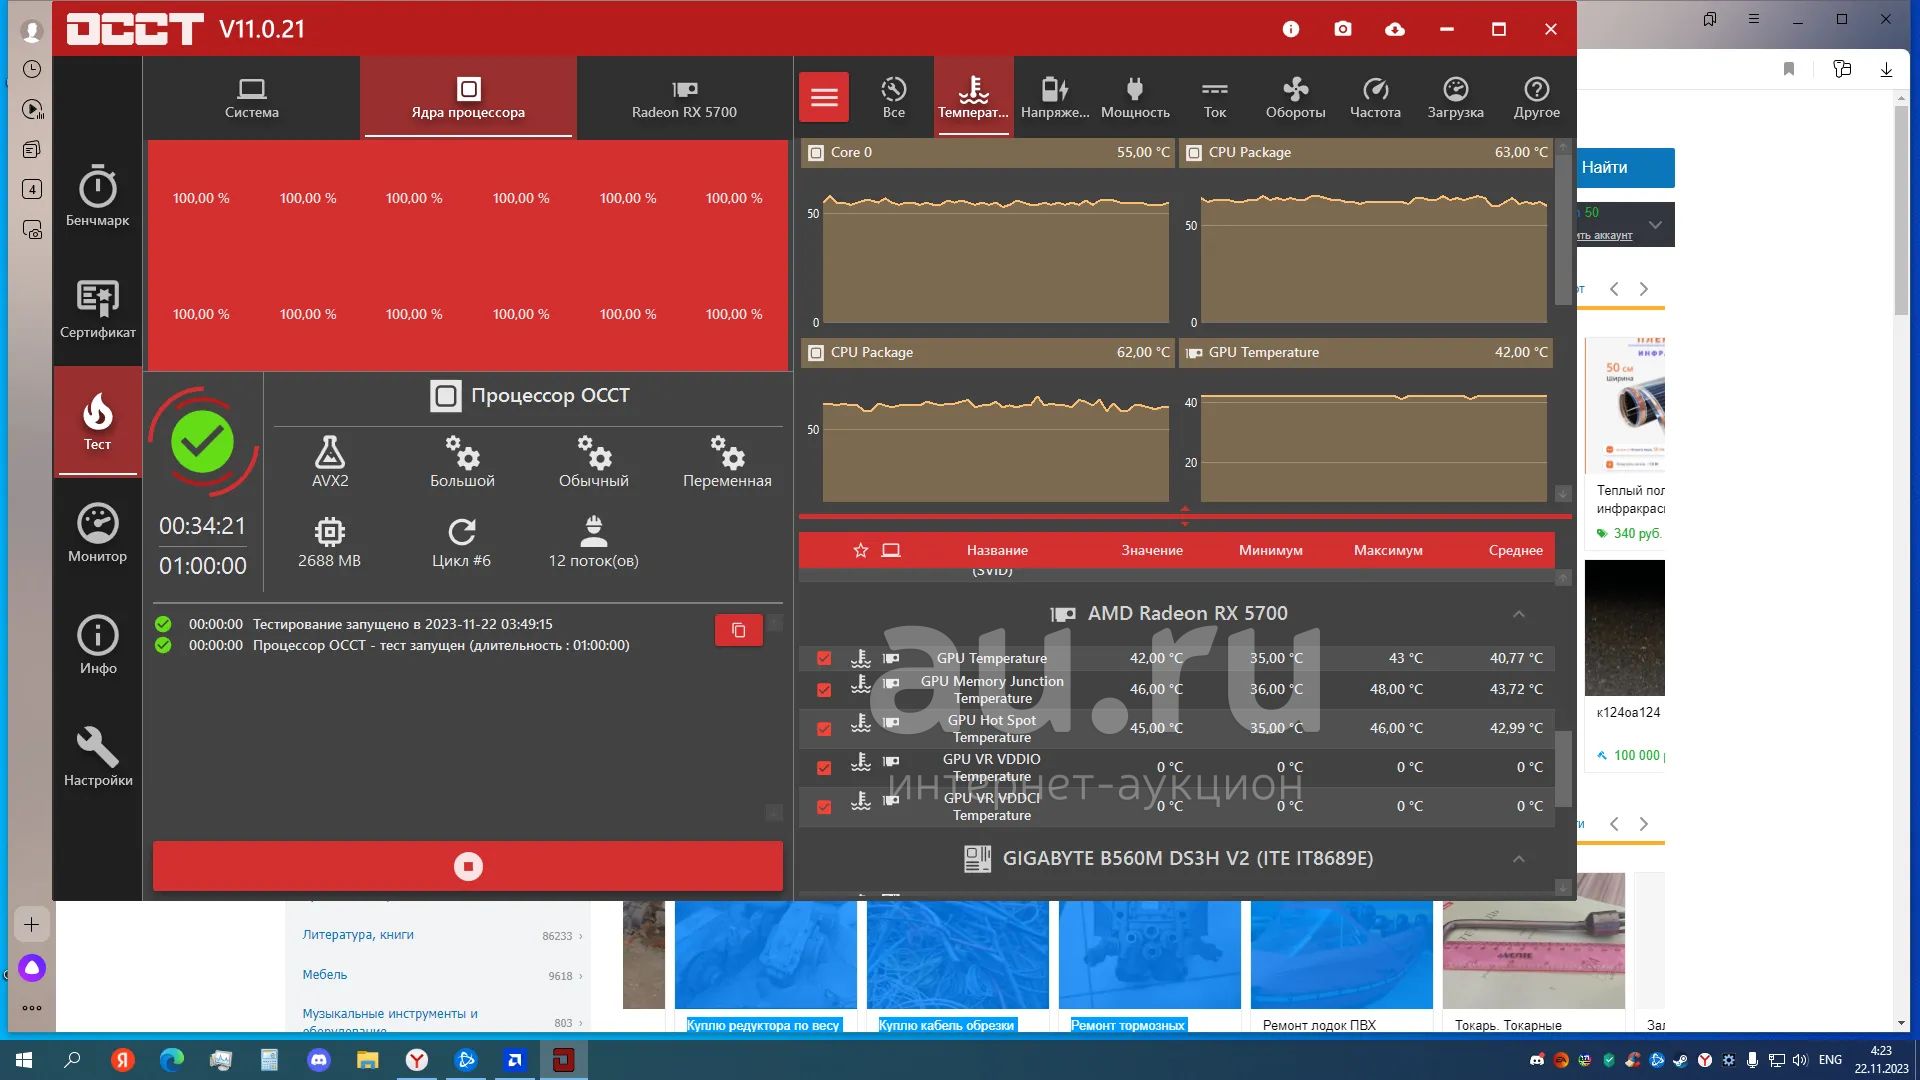Open Discord from the taskbar

[319, 1060]
